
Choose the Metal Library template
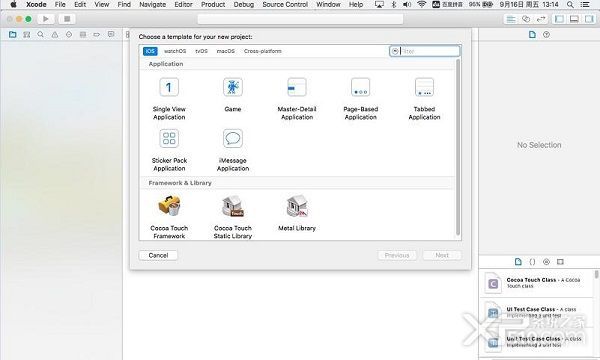coord(297,213)
